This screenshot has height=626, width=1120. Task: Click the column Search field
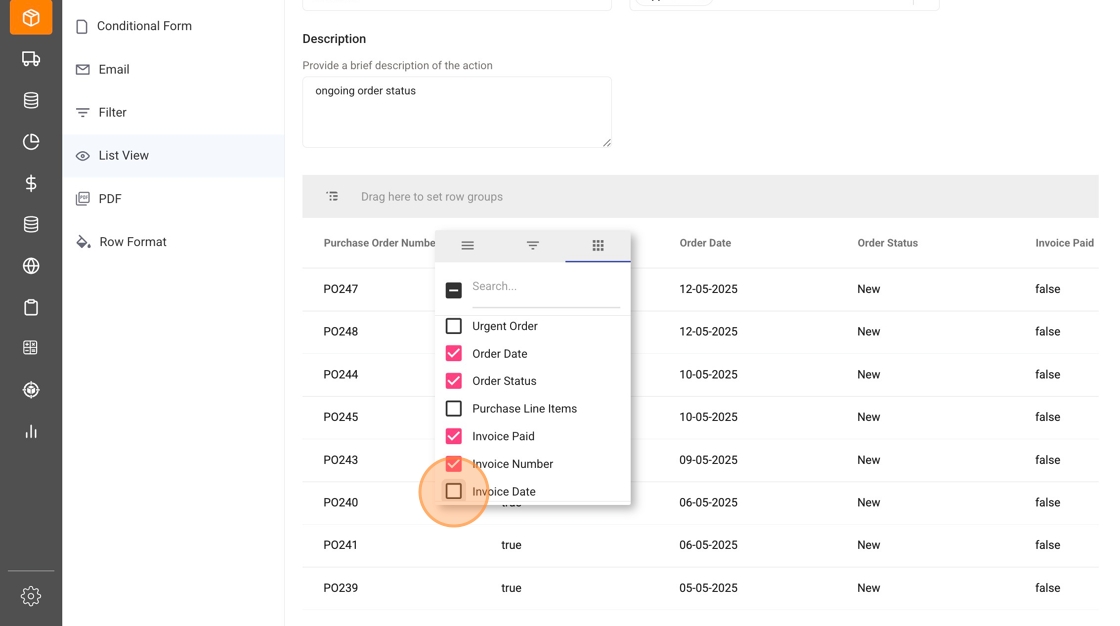(x=545, y=287)
